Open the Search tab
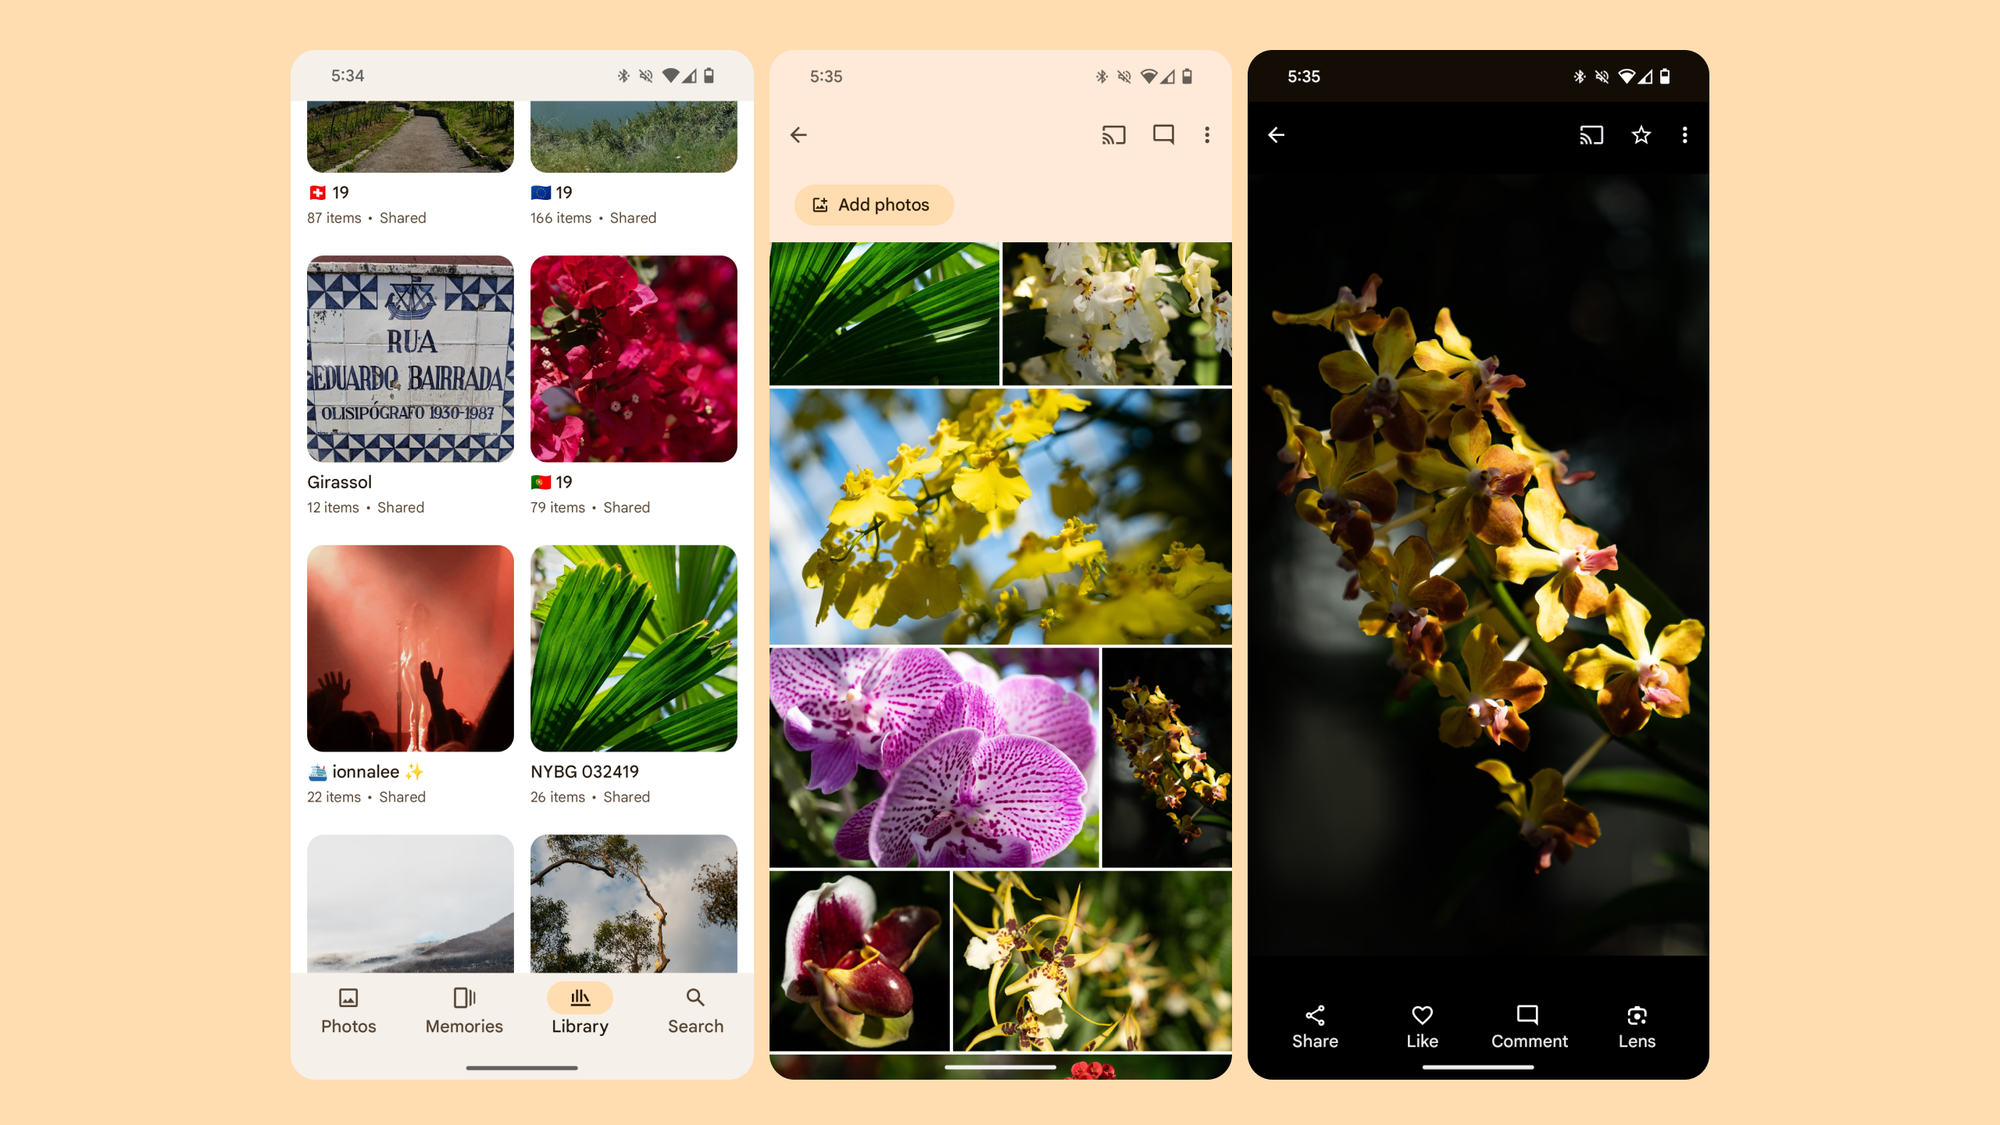2000x1125 pixels. point(695,1010)
